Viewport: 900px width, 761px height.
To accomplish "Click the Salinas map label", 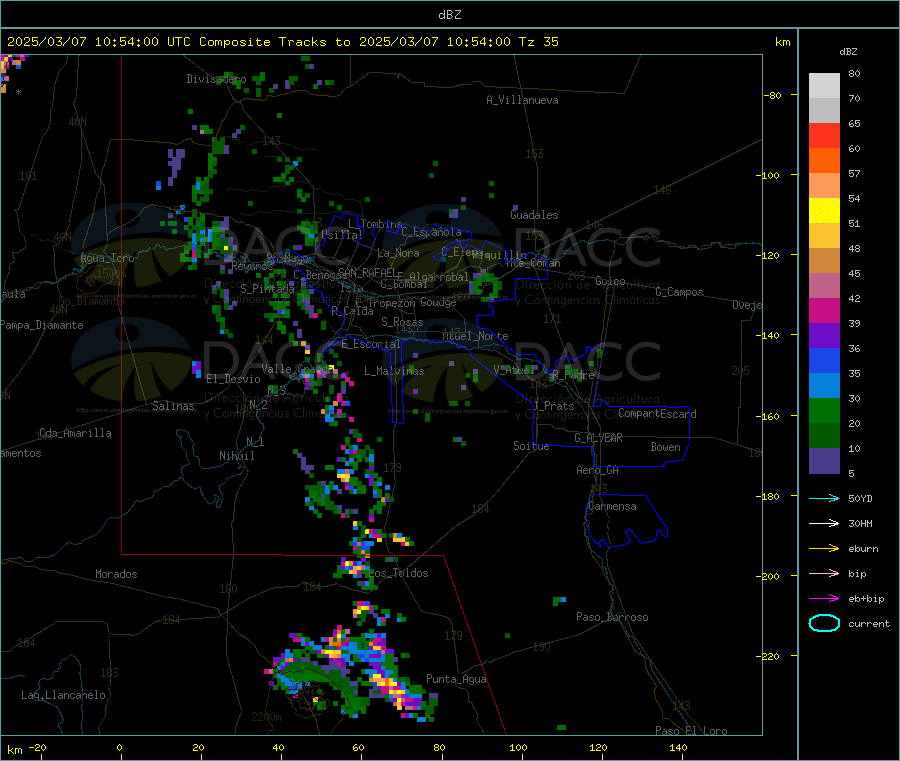I will 173,406.
